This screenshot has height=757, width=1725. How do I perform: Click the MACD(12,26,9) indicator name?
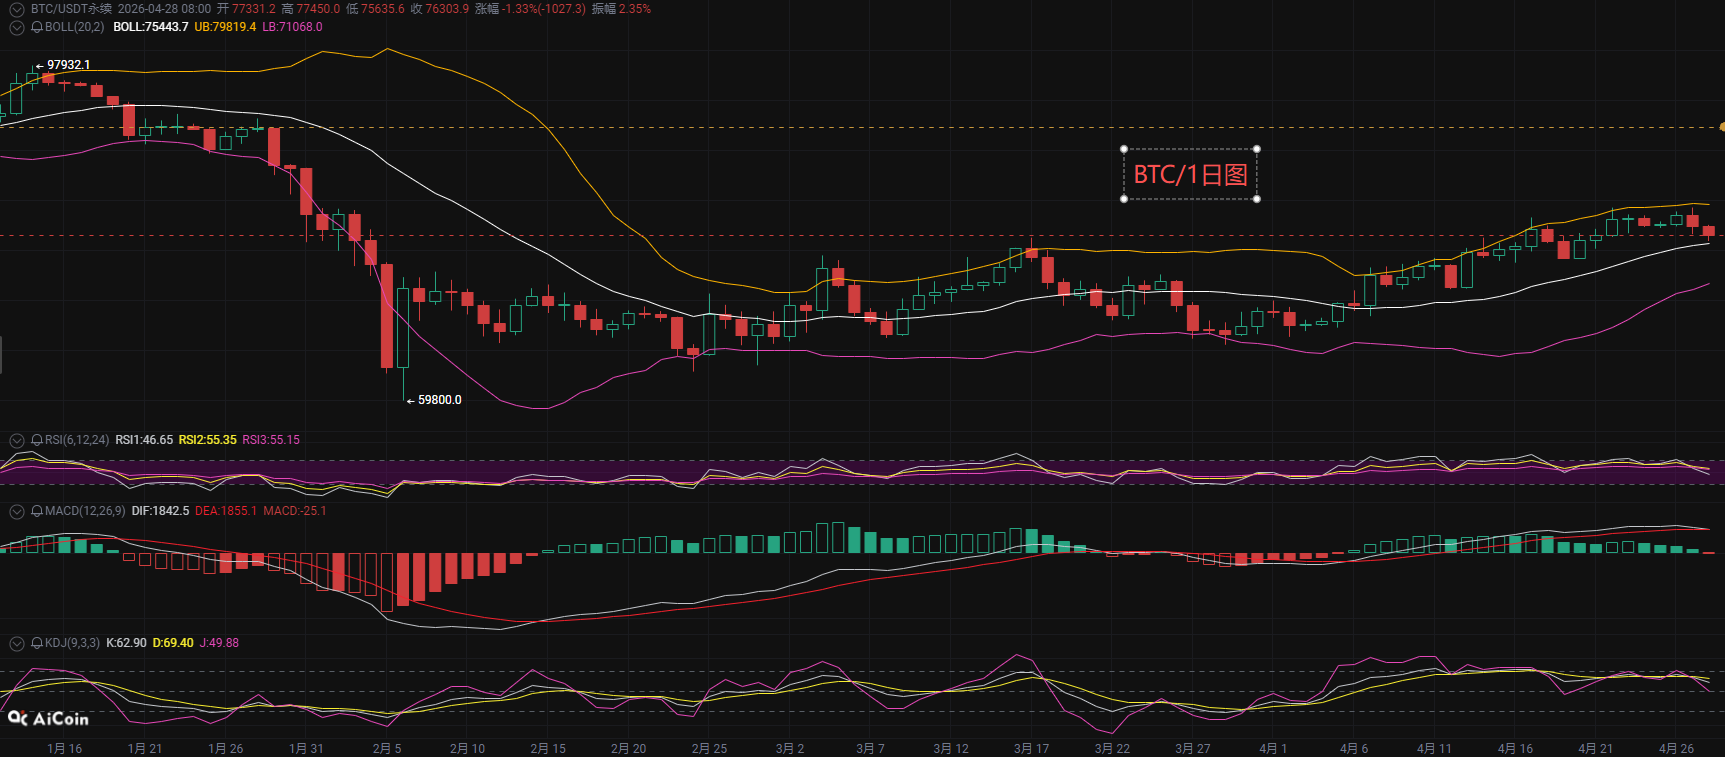[x=85, y=511]
